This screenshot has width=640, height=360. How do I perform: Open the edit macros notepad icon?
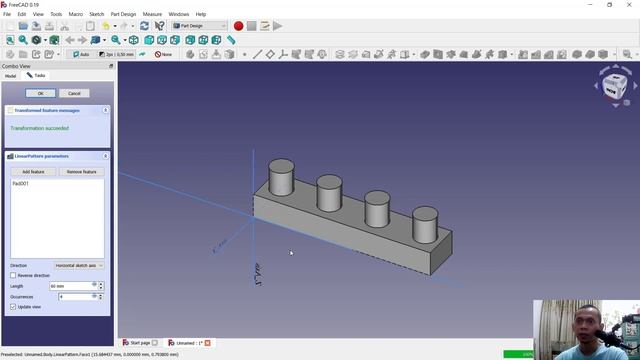click(264, 26)
